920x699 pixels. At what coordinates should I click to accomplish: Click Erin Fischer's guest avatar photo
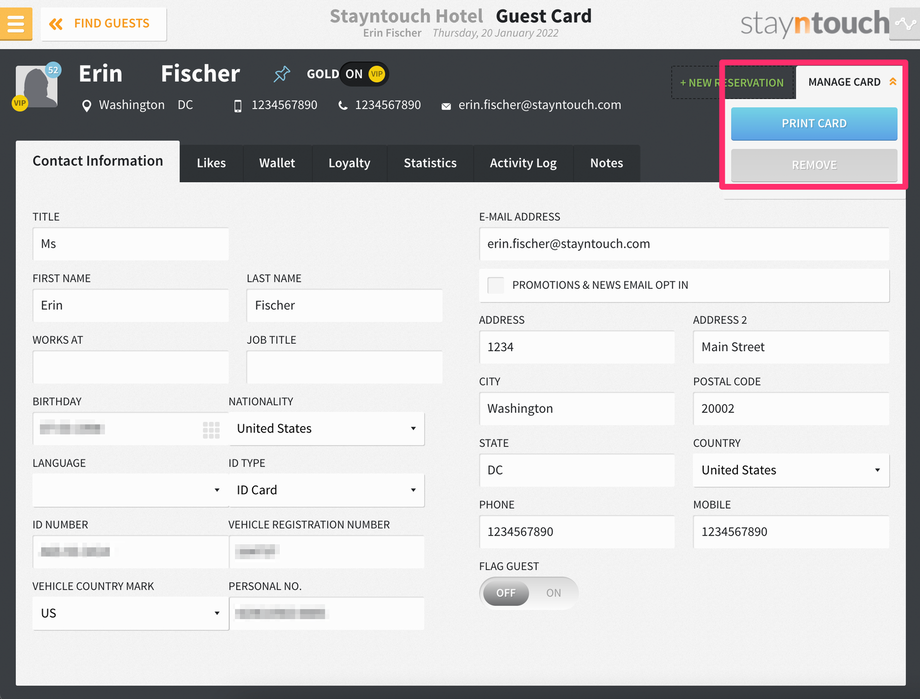click(36, 87)
